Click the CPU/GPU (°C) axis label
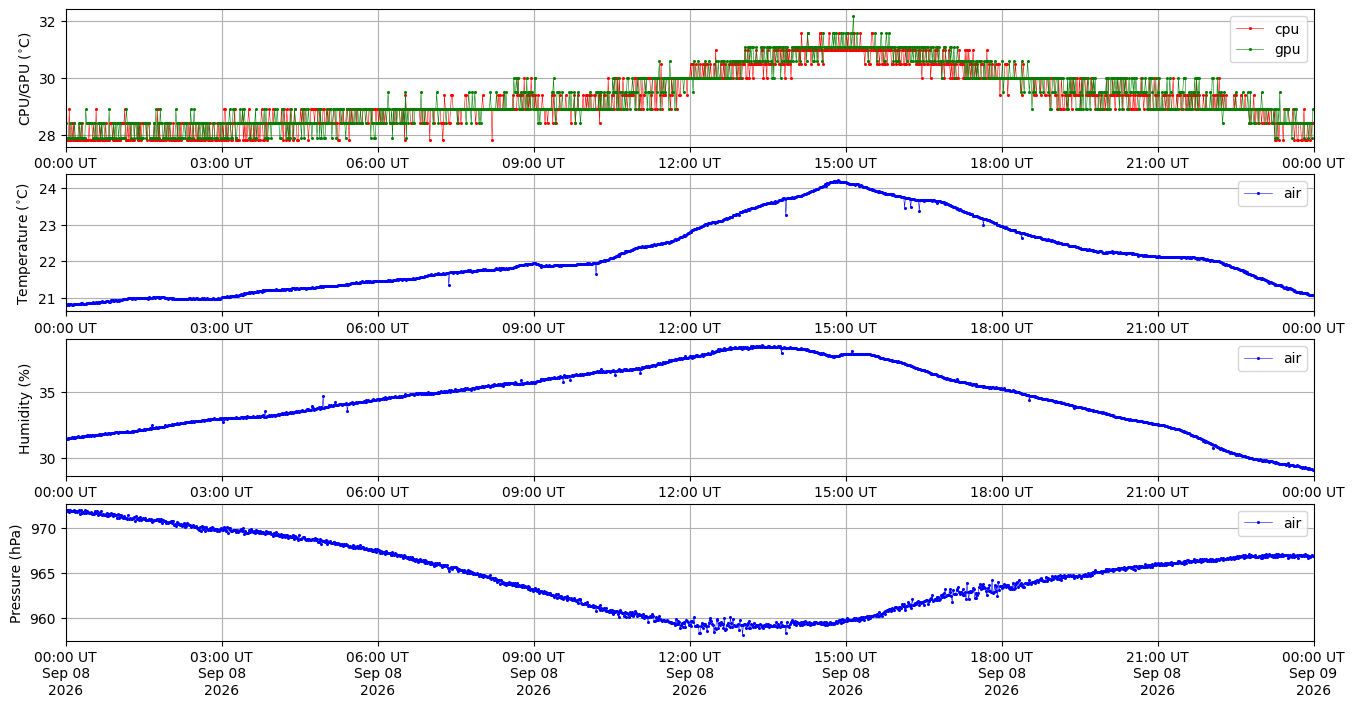Viewport: 1354px width, 707px height. pos(25,79)
